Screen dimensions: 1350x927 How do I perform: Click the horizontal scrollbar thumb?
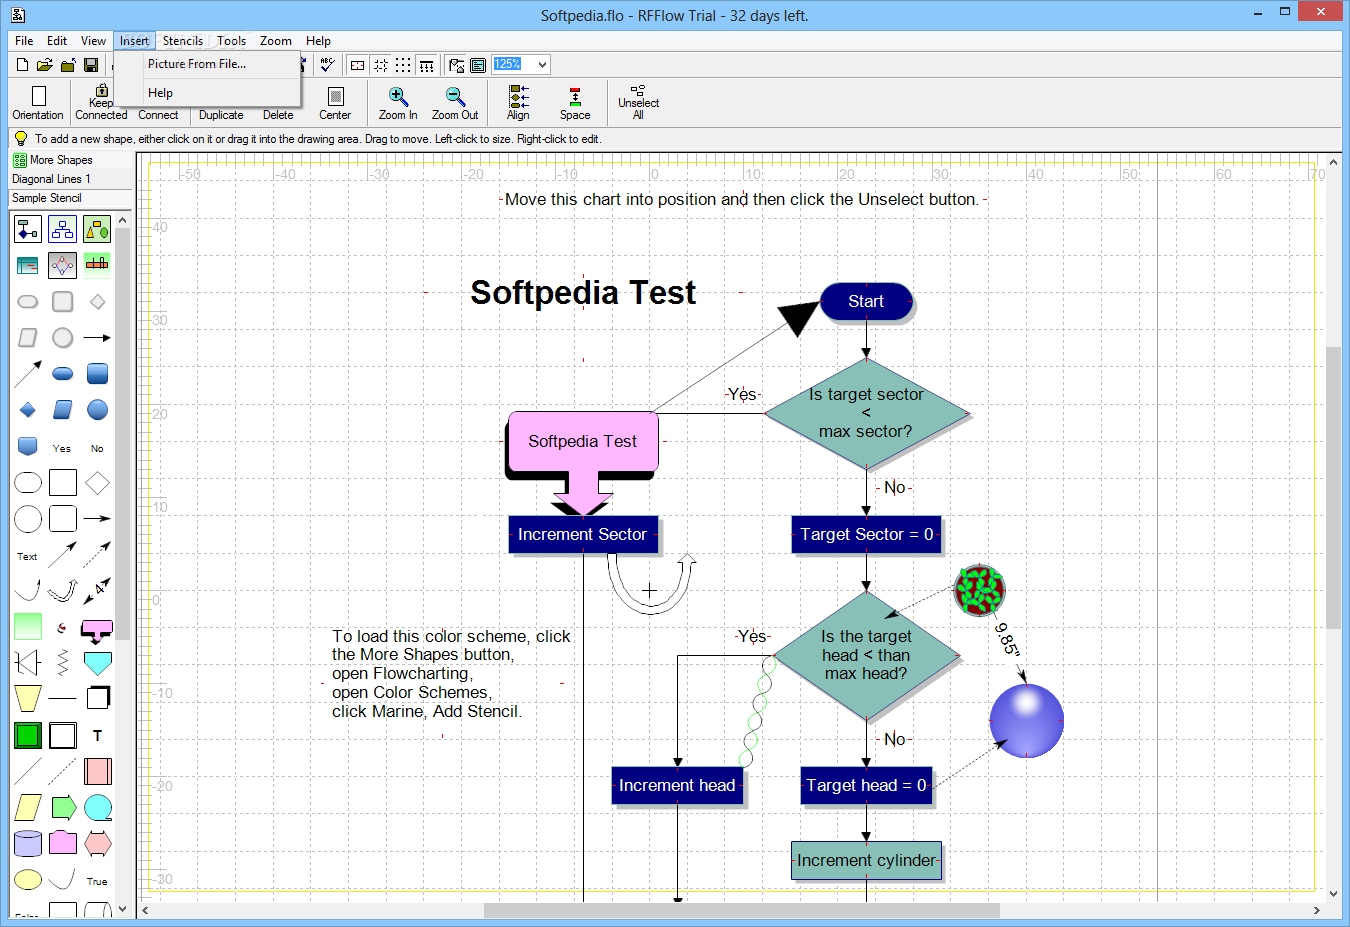pyautogui.click(x=742, y=910)
